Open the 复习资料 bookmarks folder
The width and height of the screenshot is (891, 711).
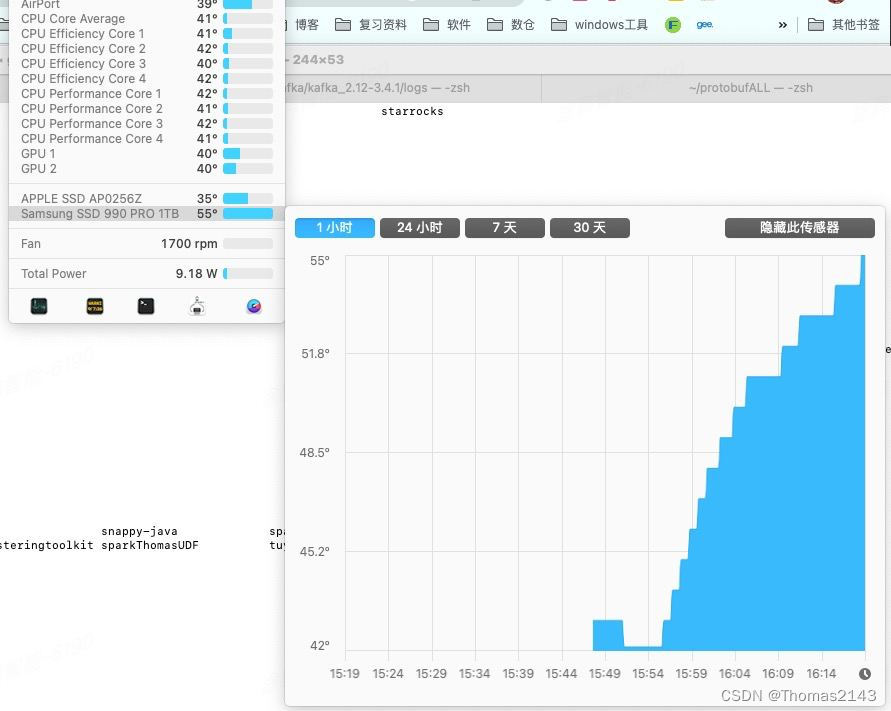coord(370,24)
